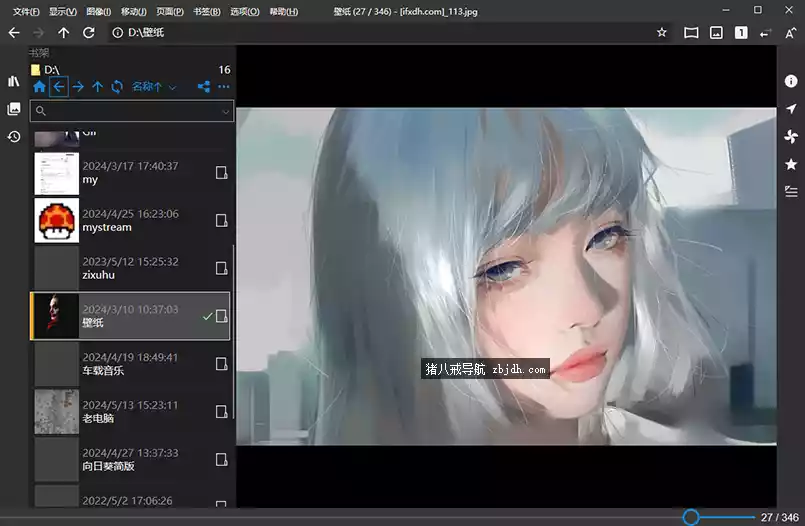Open the playlist panel icon
Screen dimensions: 805x526
coord(791,192)
